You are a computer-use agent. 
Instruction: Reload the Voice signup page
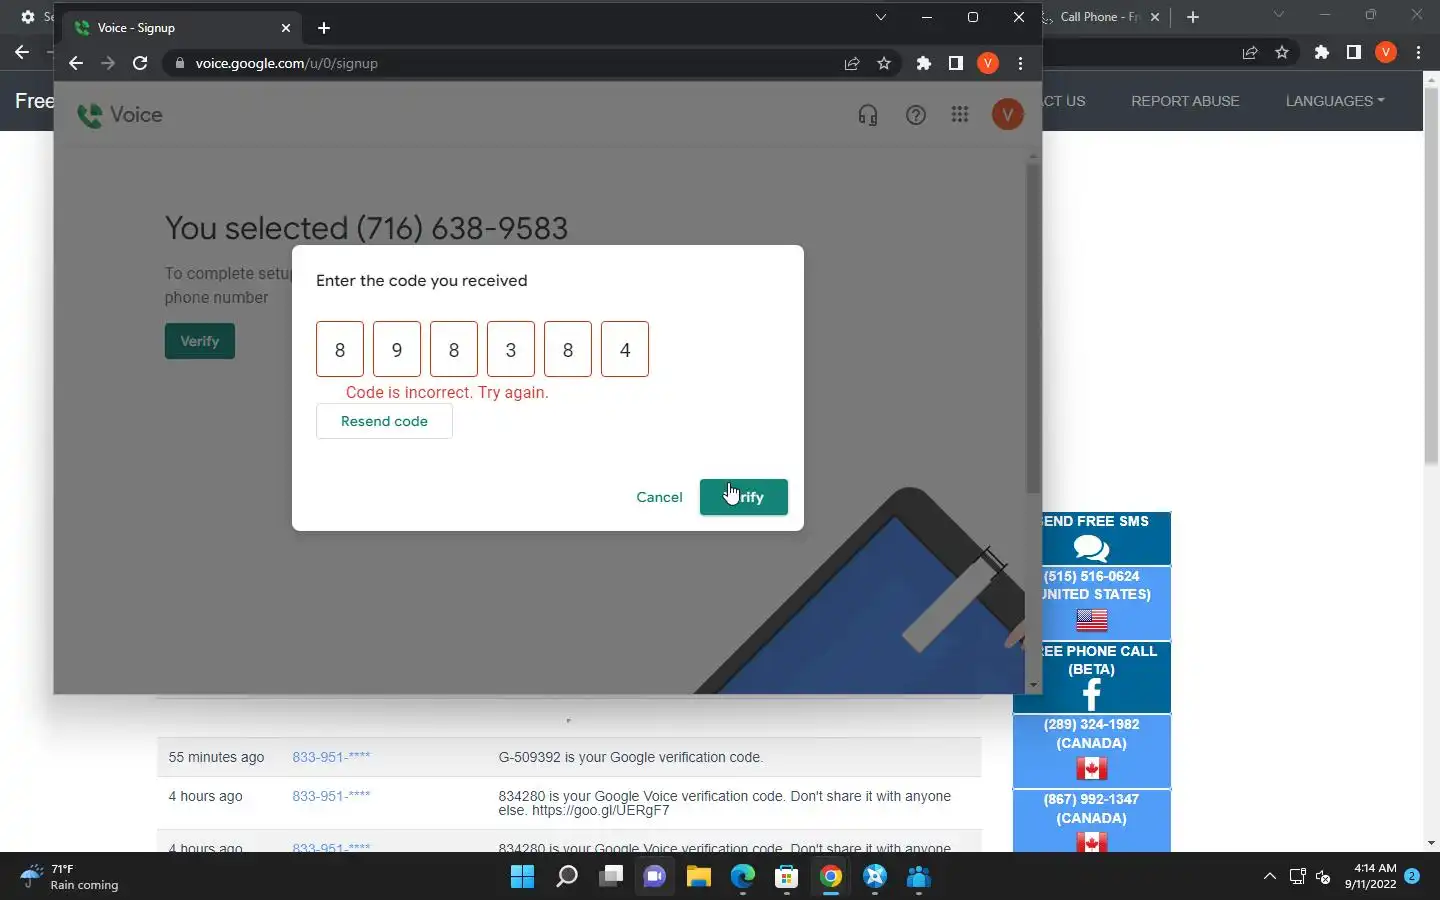tap(140, 63)
